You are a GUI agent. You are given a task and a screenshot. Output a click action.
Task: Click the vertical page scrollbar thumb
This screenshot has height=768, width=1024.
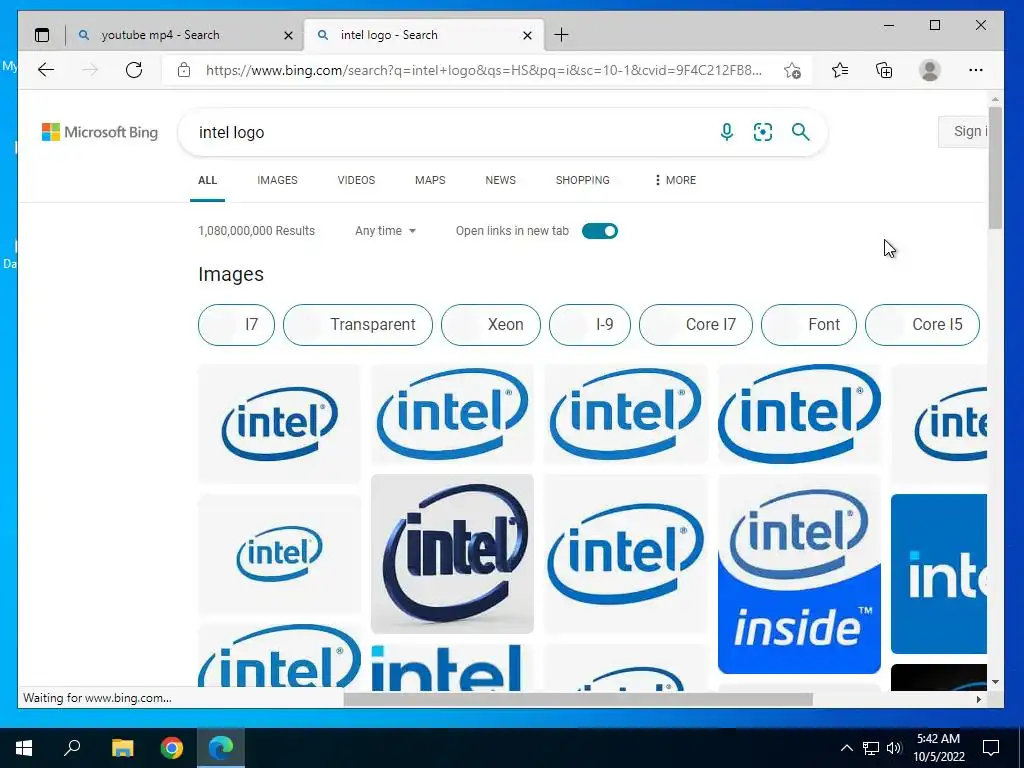click(995, 167)
